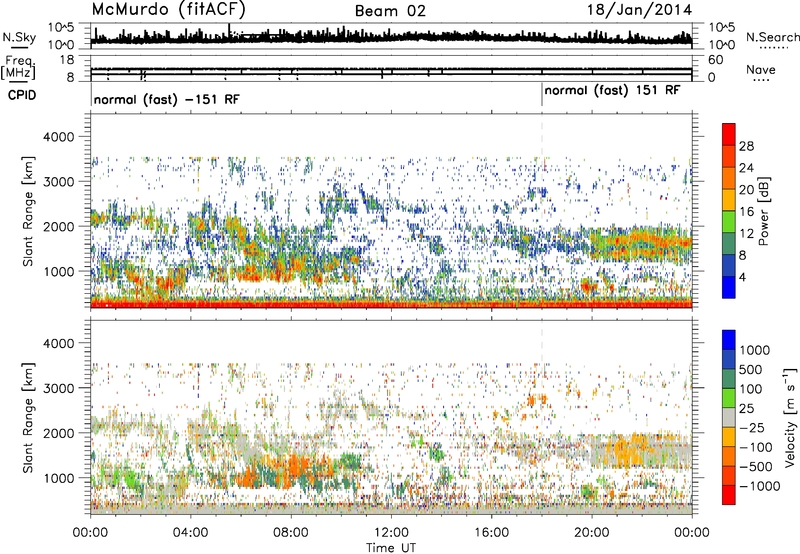Click the "Beam 02" heading

[x=390, y=11]
